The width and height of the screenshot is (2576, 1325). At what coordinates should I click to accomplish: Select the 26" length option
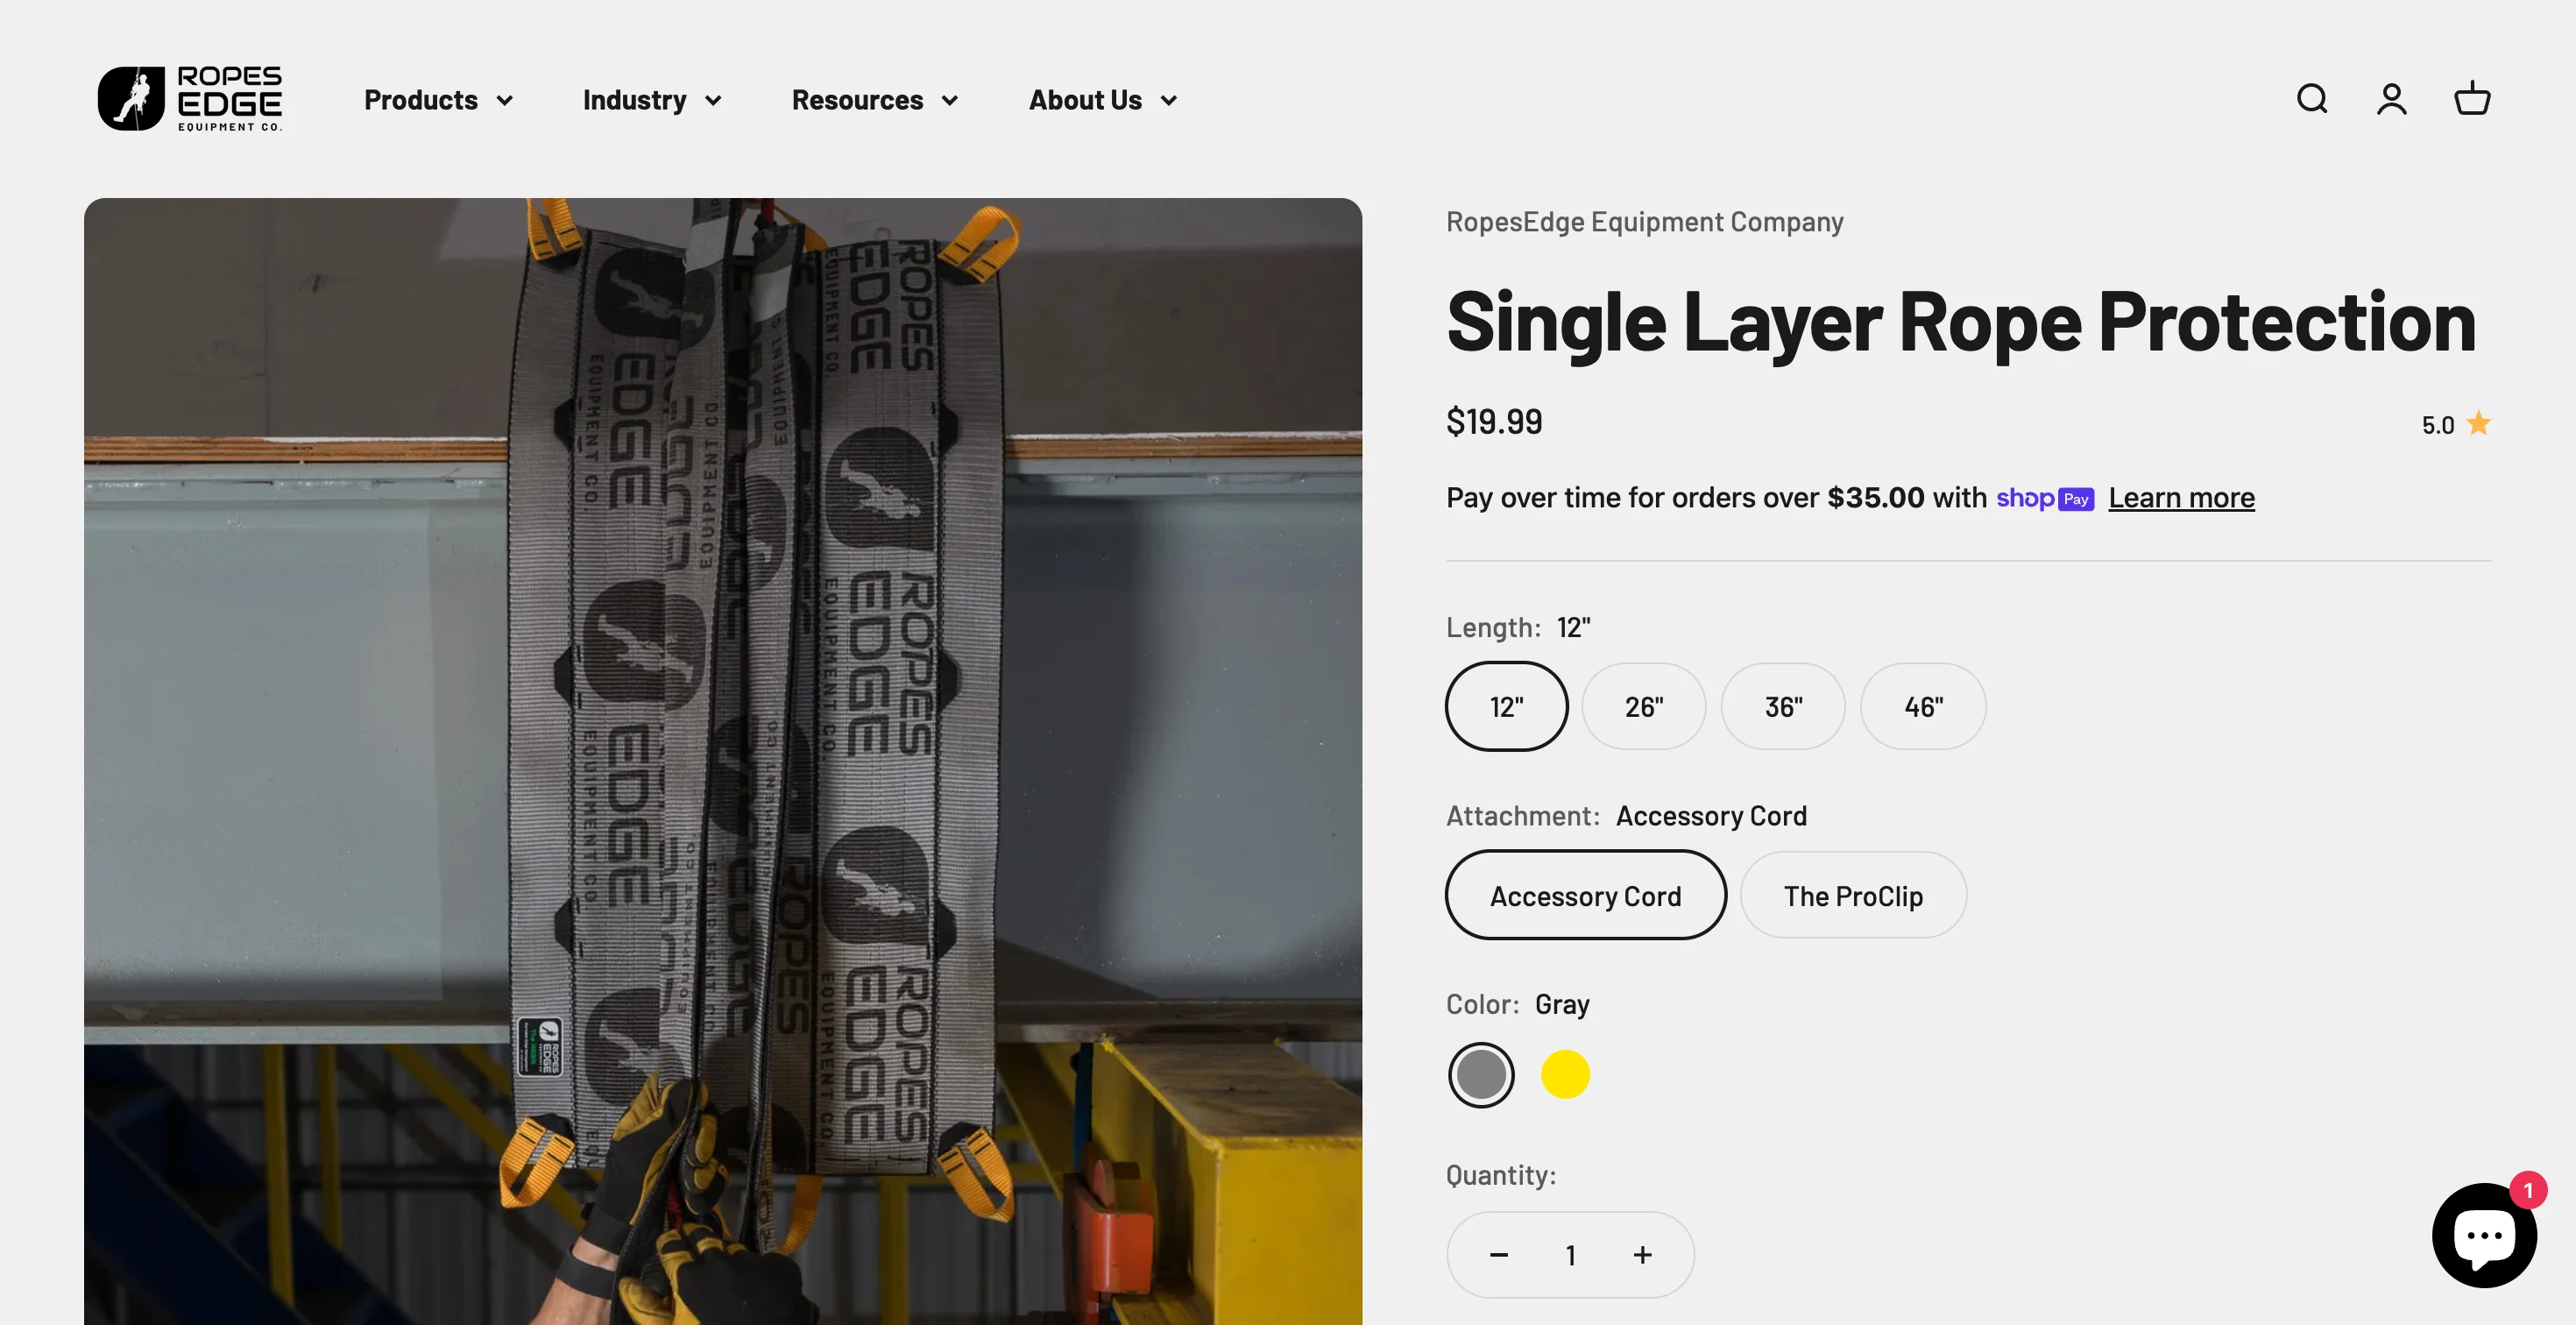1644,706
